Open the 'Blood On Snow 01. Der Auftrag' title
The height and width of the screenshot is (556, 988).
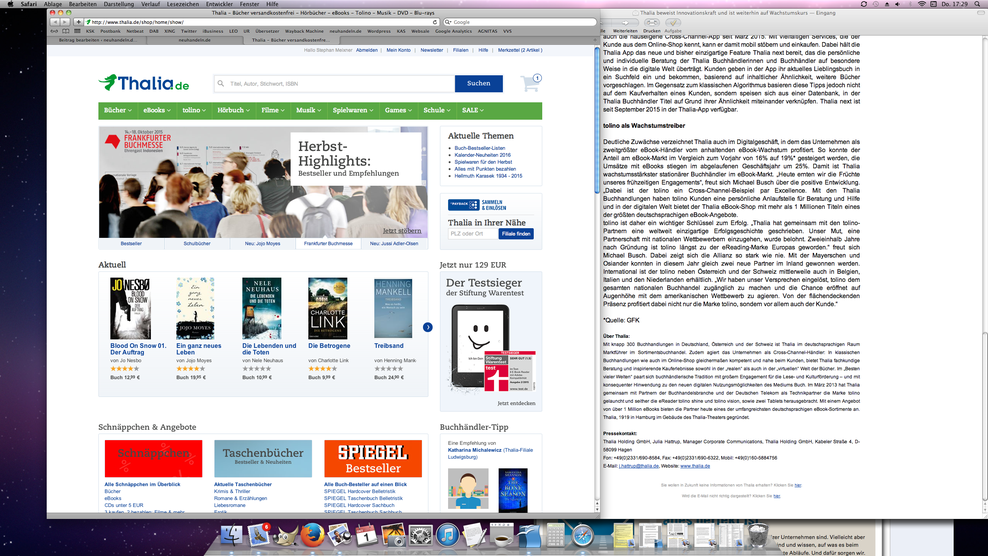(x=138, y=349)
